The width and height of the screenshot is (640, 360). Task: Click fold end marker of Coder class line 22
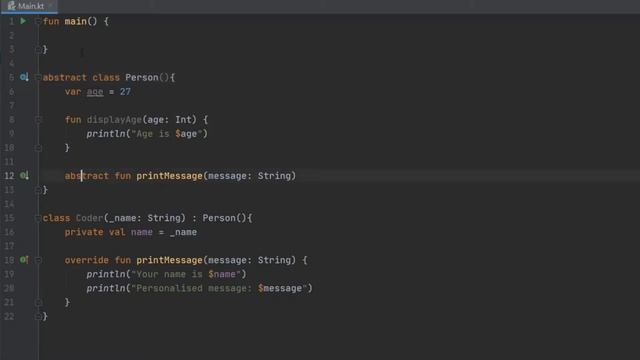pyautogui.click(x=38, y=316)
